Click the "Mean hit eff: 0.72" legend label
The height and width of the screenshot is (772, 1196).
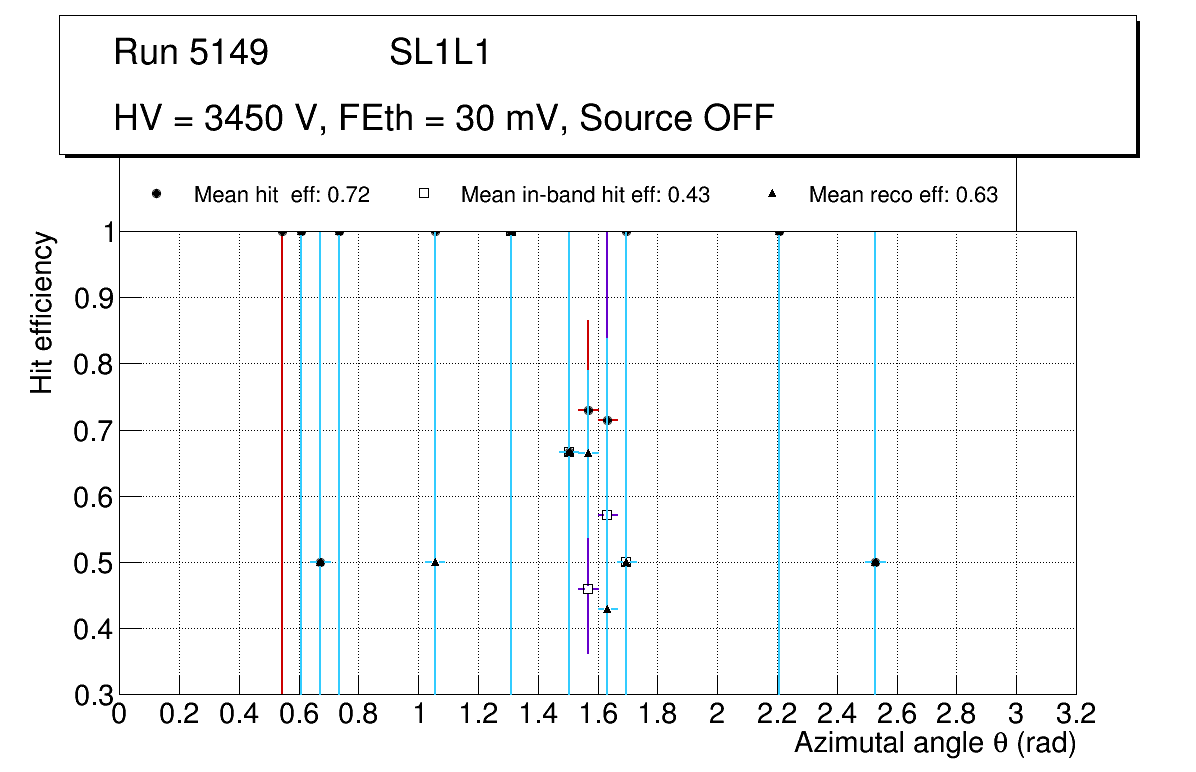click(x=282, y=195)
